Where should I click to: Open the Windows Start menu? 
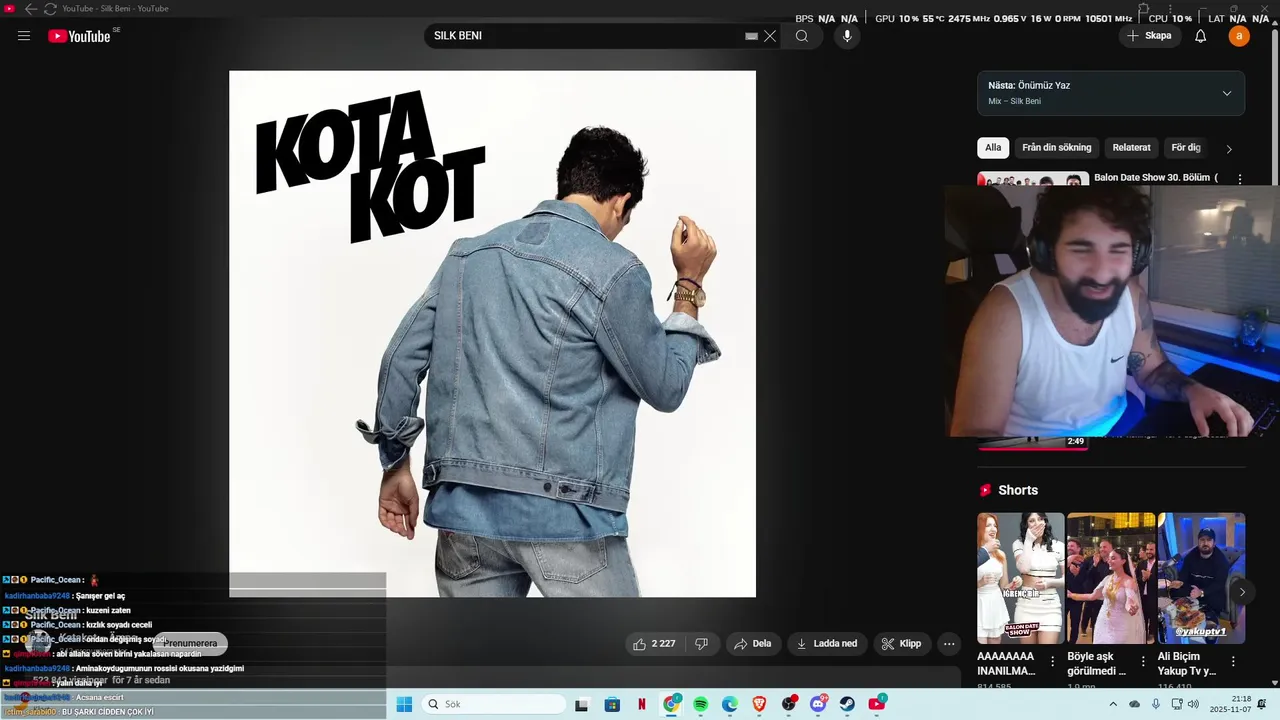404,704
